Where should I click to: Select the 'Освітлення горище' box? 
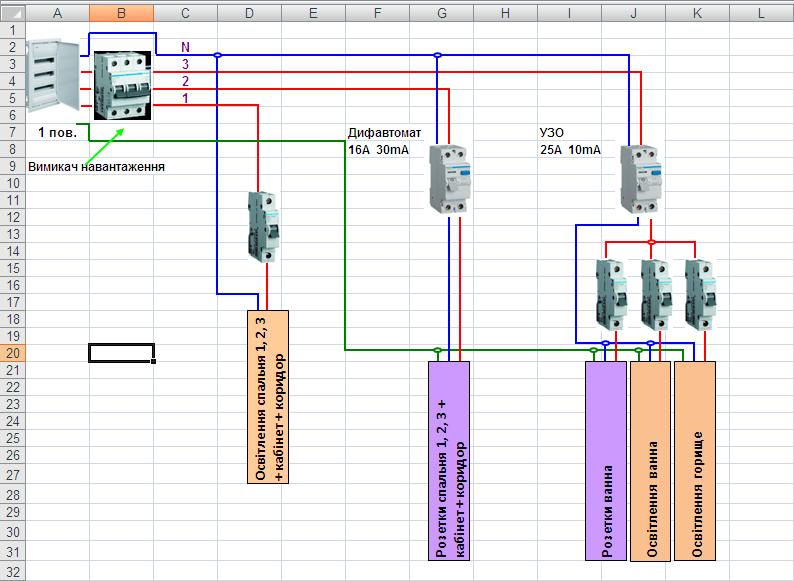(x=696, y=460)
